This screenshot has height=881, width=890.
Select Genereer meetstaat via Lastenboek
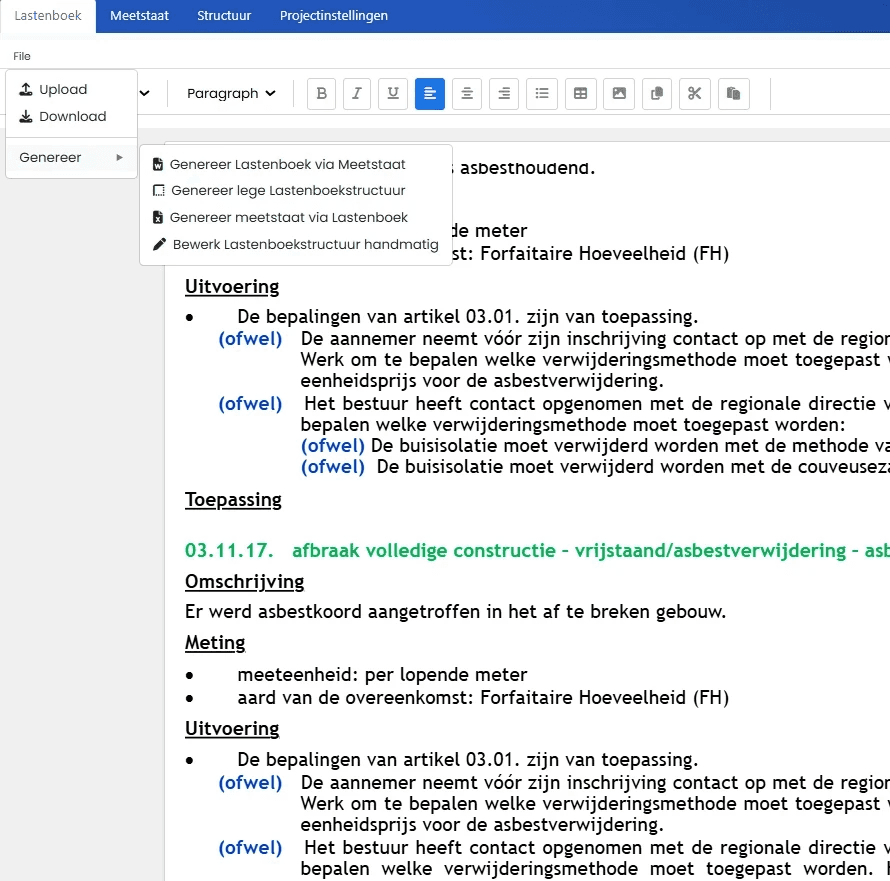[x=296, y=217]
